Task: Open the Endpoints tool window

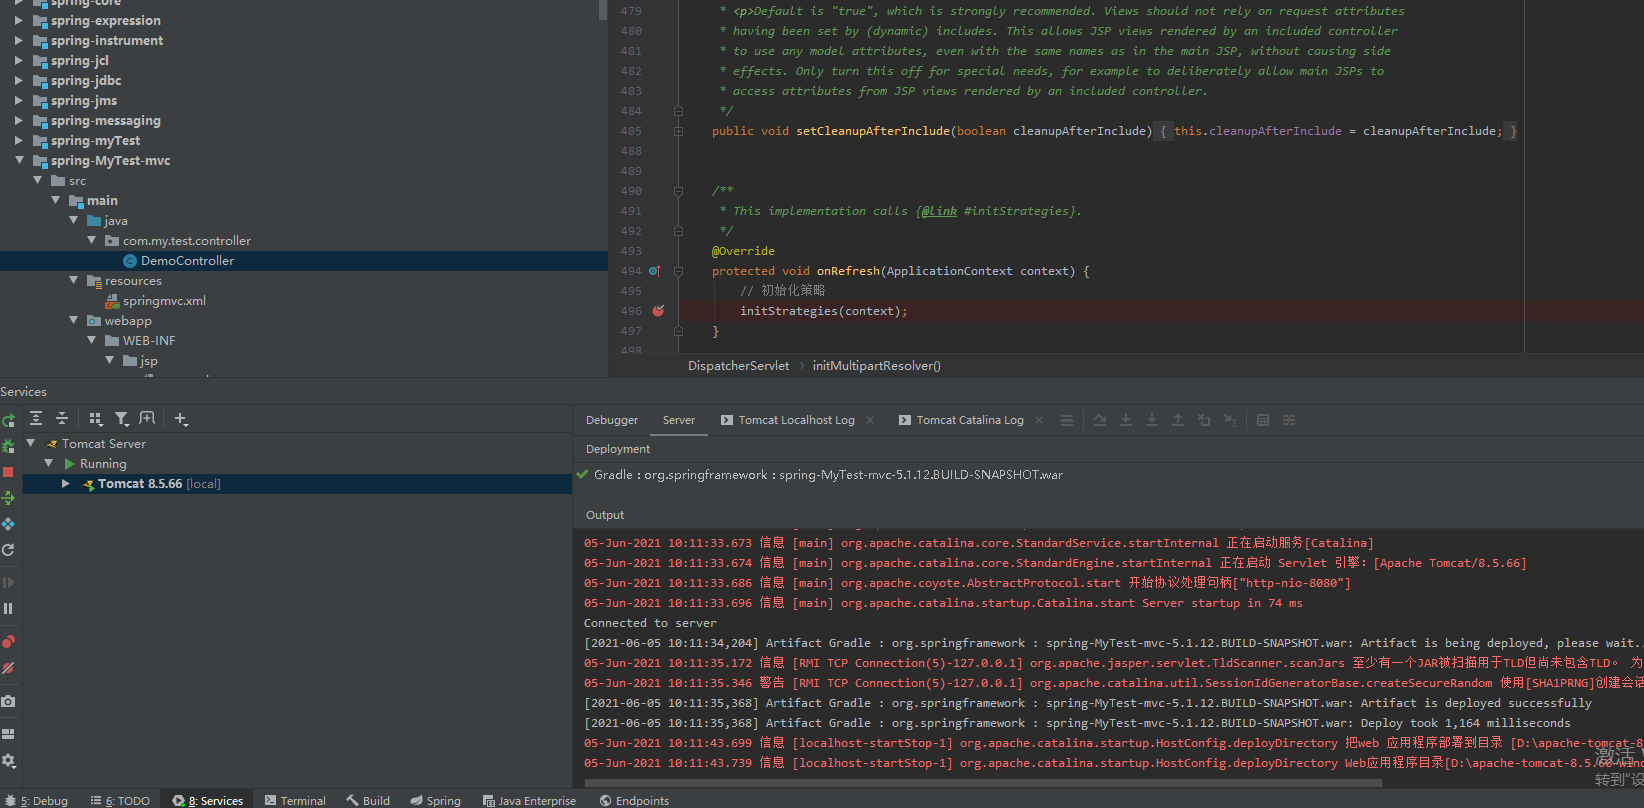Action: click(x=634, y=800)
